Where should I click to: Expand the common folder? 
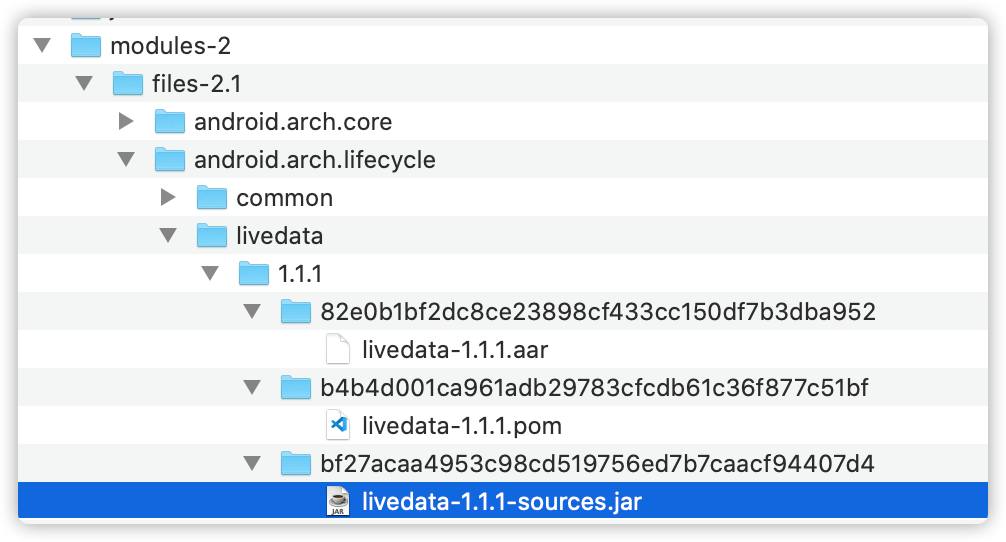click(x=167, y=197)
